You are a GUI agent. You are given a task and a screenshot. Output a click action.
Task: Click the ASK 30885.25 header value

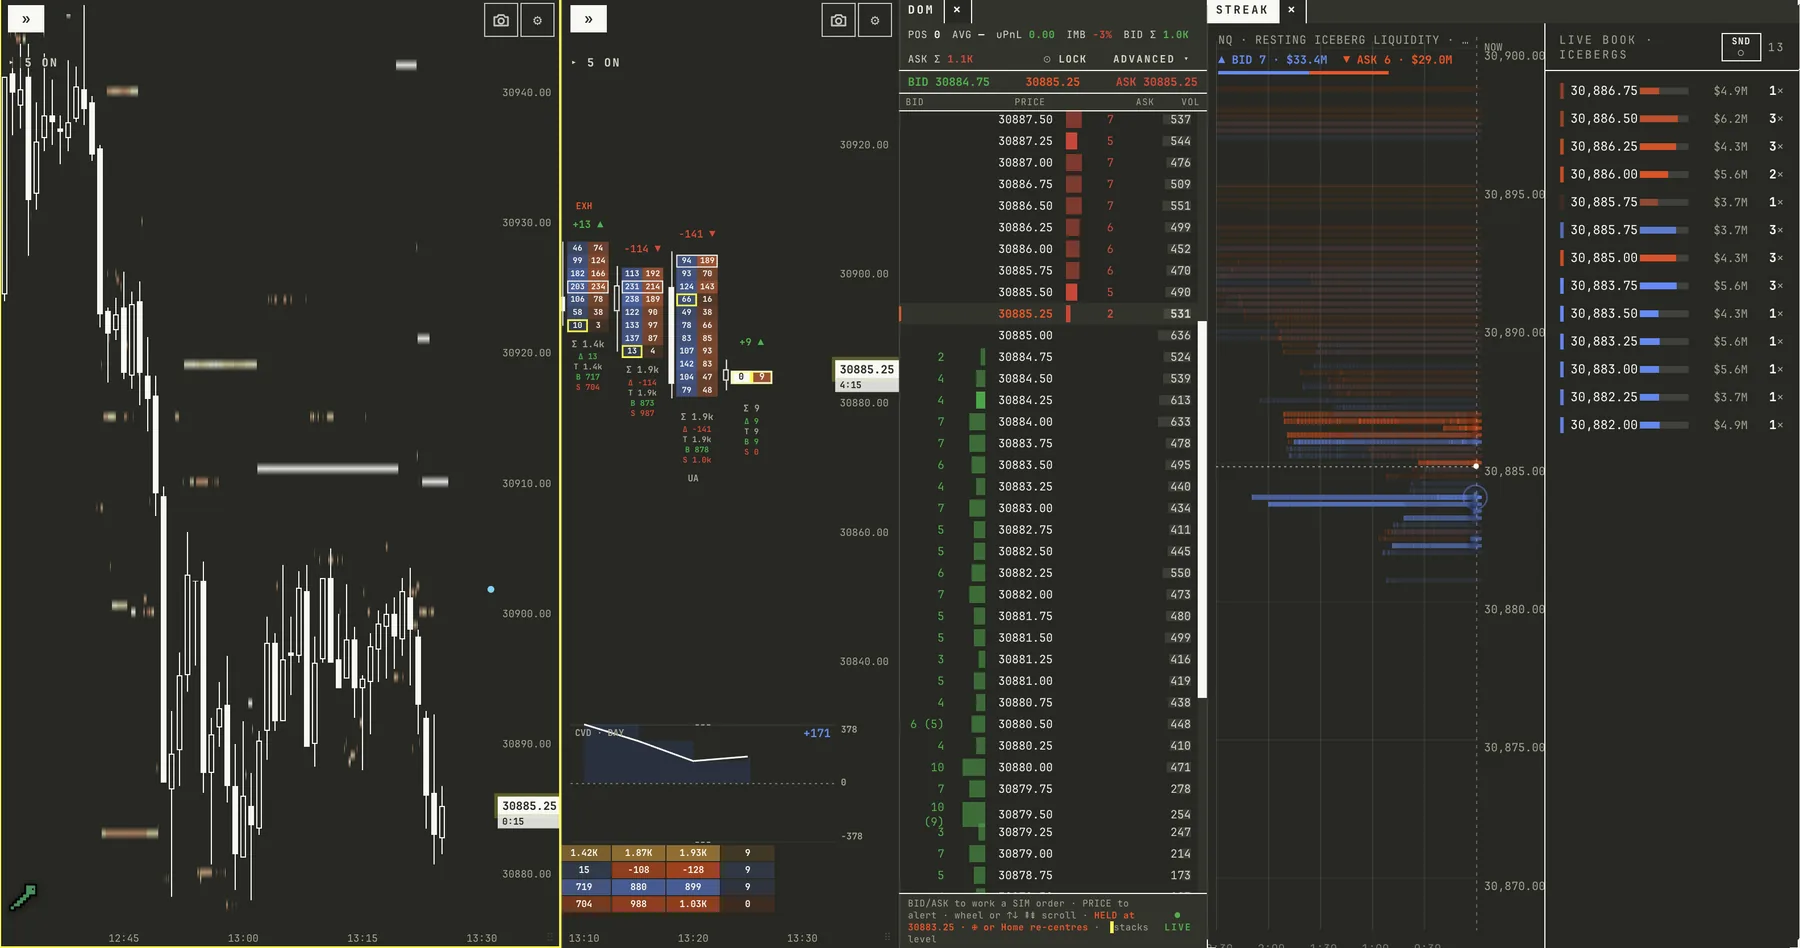click(x=1156, y=82)
